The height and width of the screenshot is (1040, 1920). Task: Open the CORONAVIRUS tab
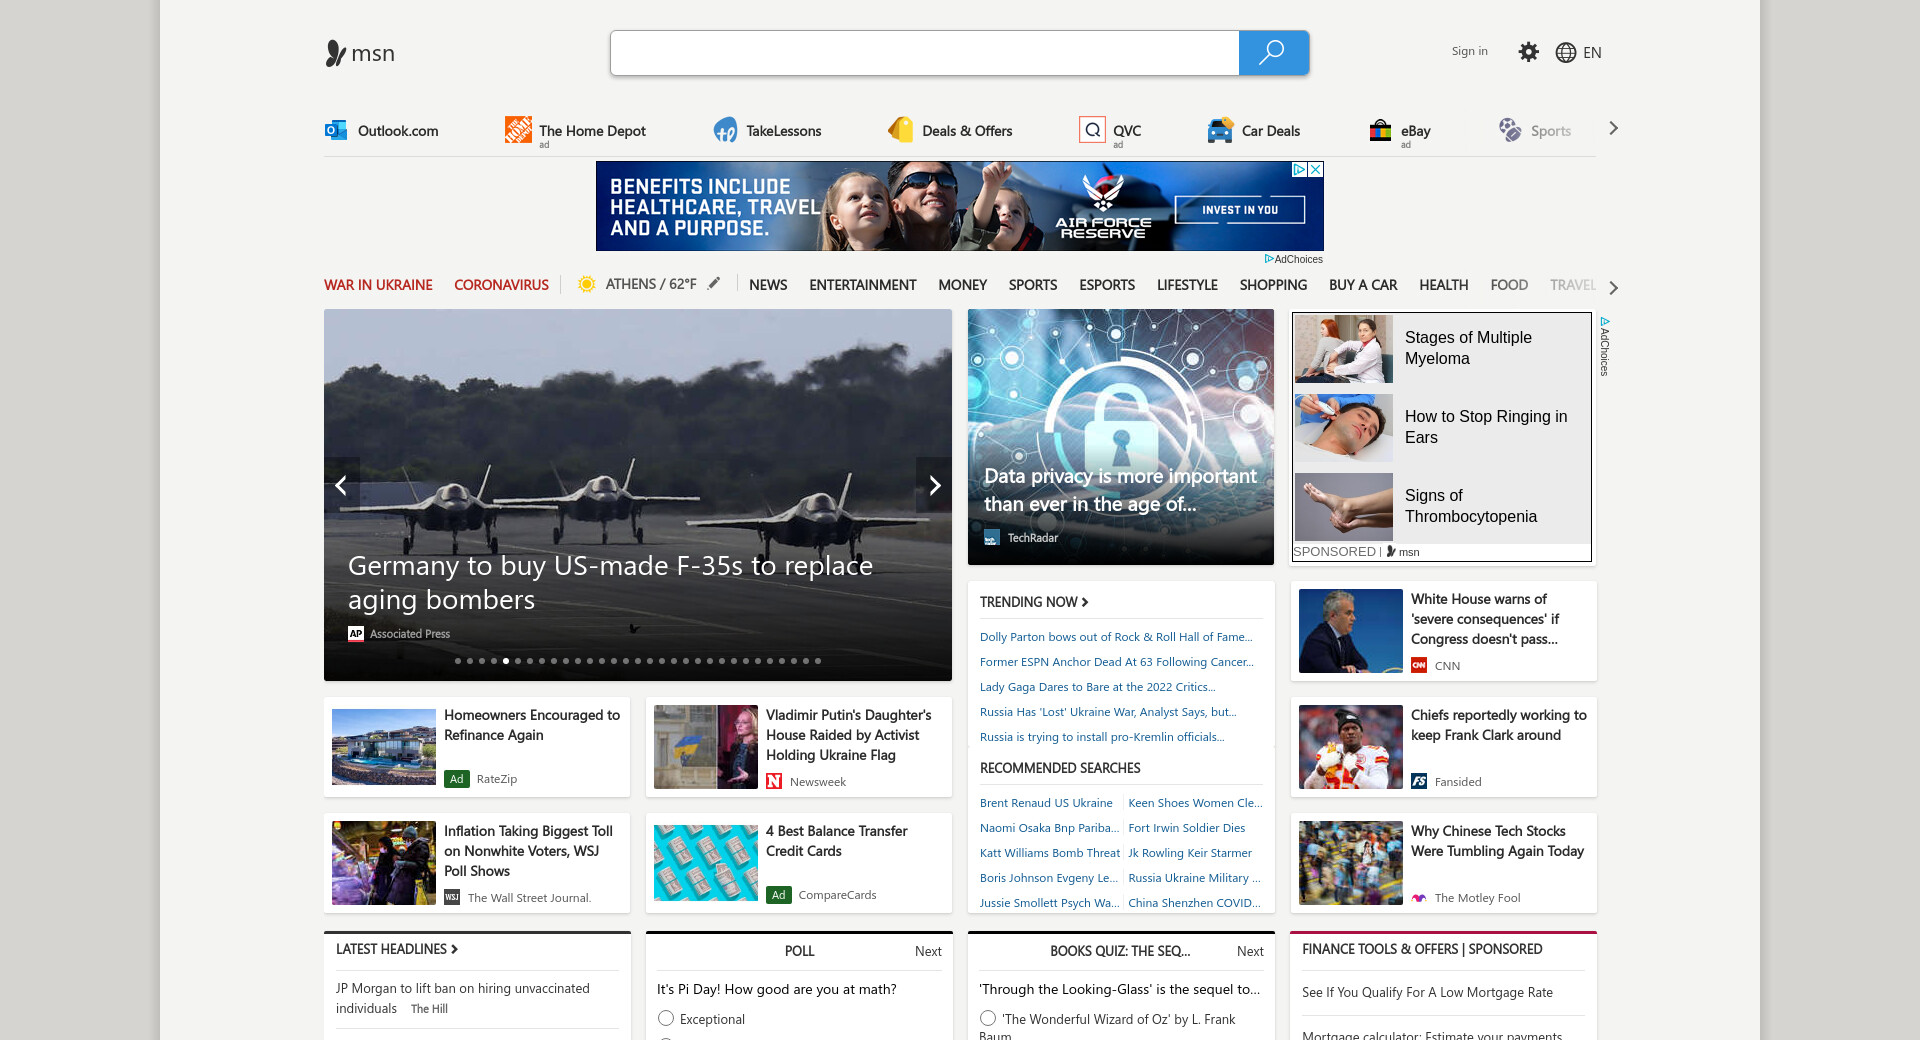click(501, 285)
